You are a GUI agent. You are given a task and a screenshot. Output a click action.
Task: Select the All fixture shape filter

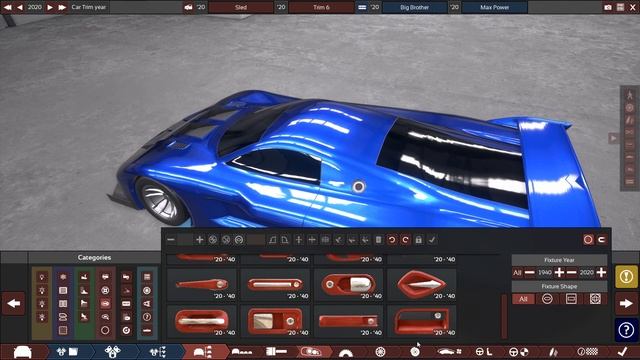[523, 299]
